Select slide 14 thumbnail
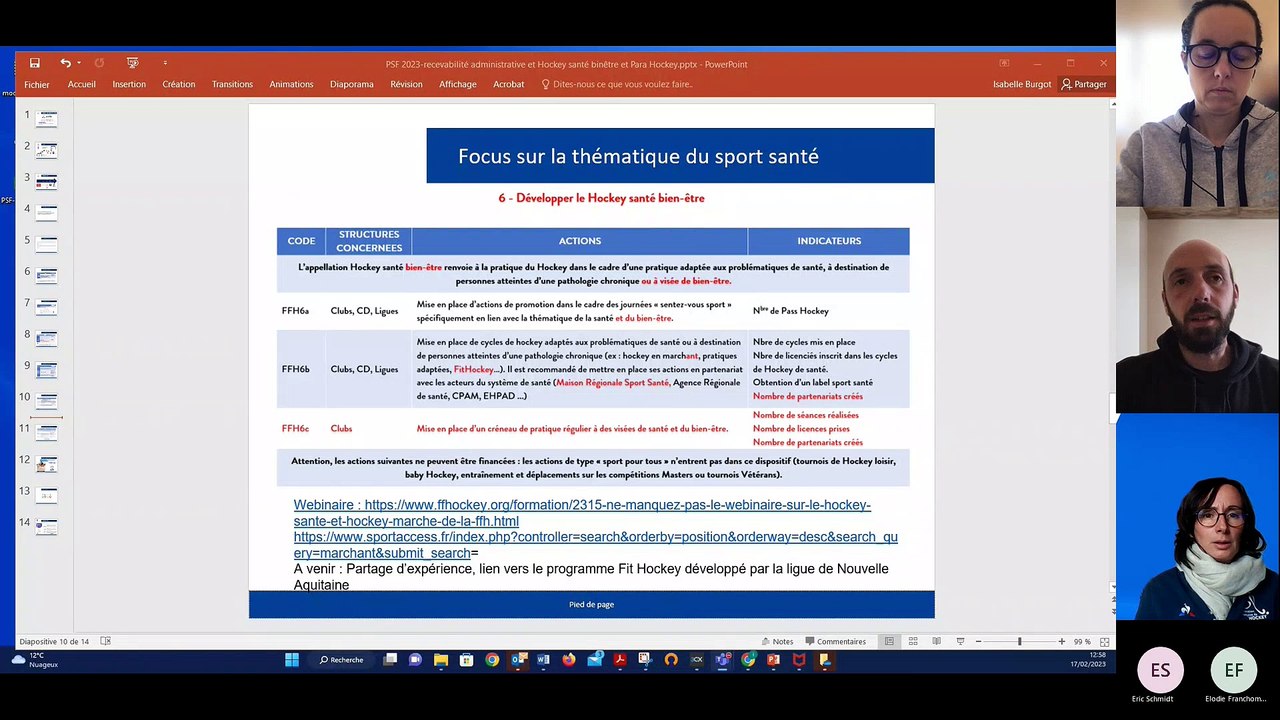Screen dimensions: 1280x720 (47, 526)
